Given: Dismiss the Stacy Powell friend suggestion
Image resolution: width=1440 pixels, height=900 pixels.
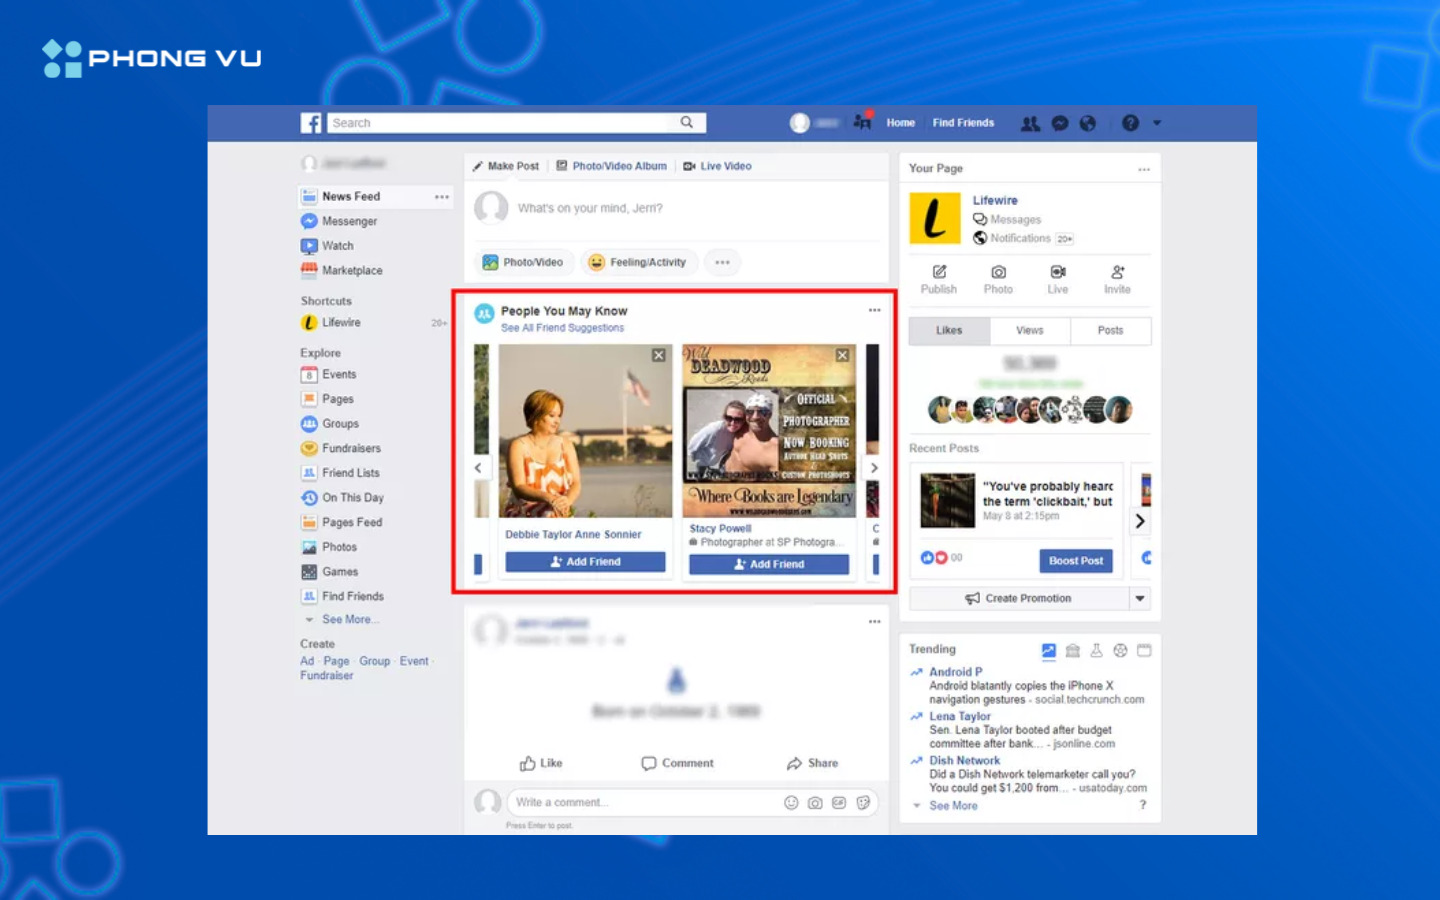Looking at the screenshot, I should [x=843, y=356].
